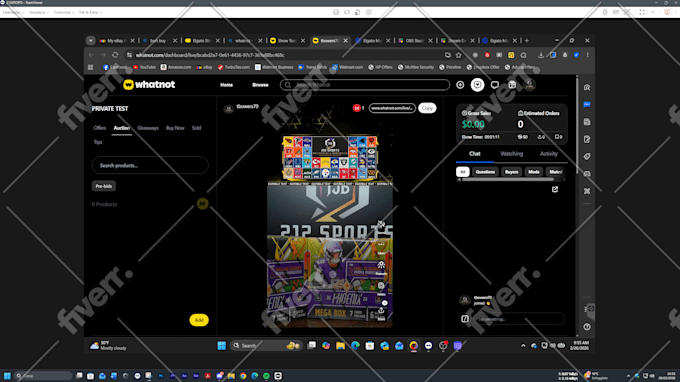
Task: Open the tab search dropdown arrow
Action: pyautogui.click(x=90, y=41)
